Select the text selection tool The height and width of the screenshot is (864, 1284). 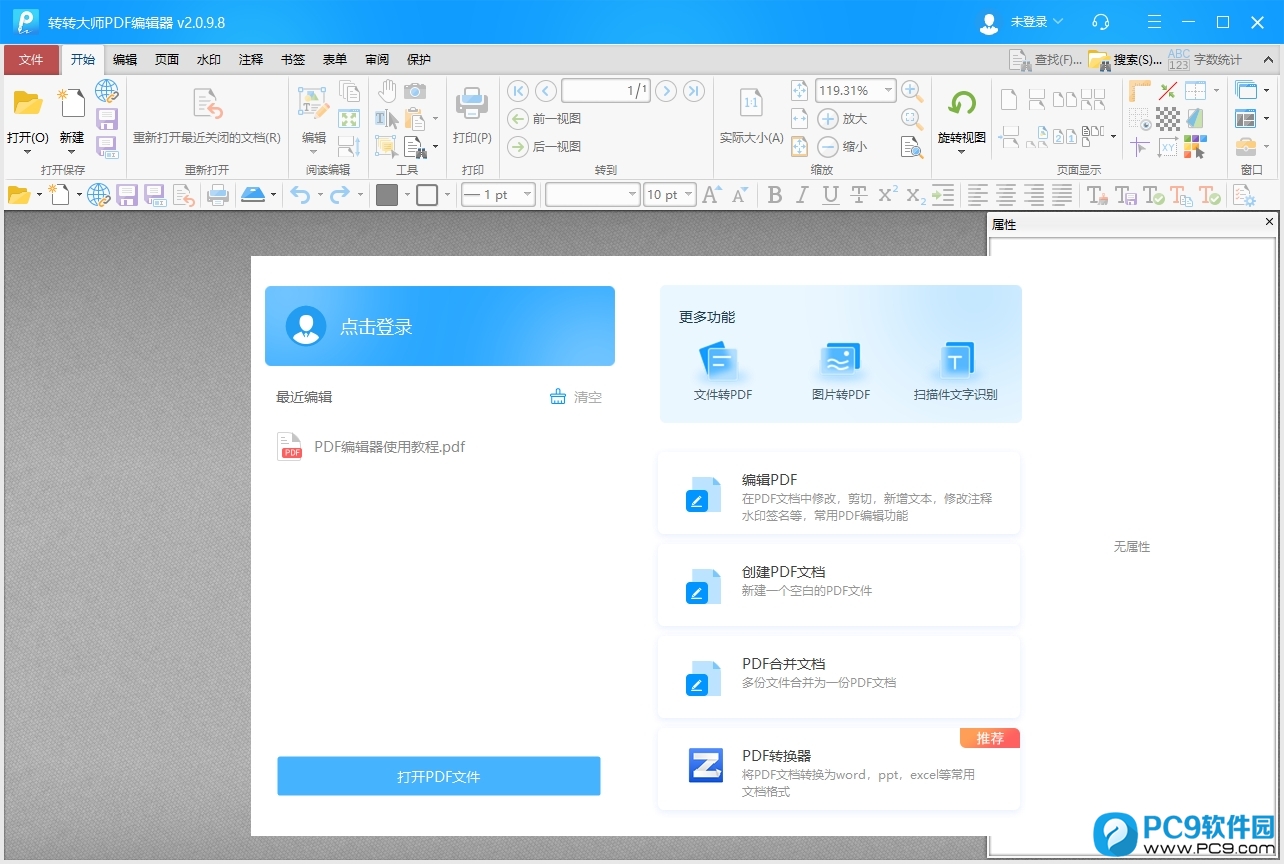click(387, 119)
